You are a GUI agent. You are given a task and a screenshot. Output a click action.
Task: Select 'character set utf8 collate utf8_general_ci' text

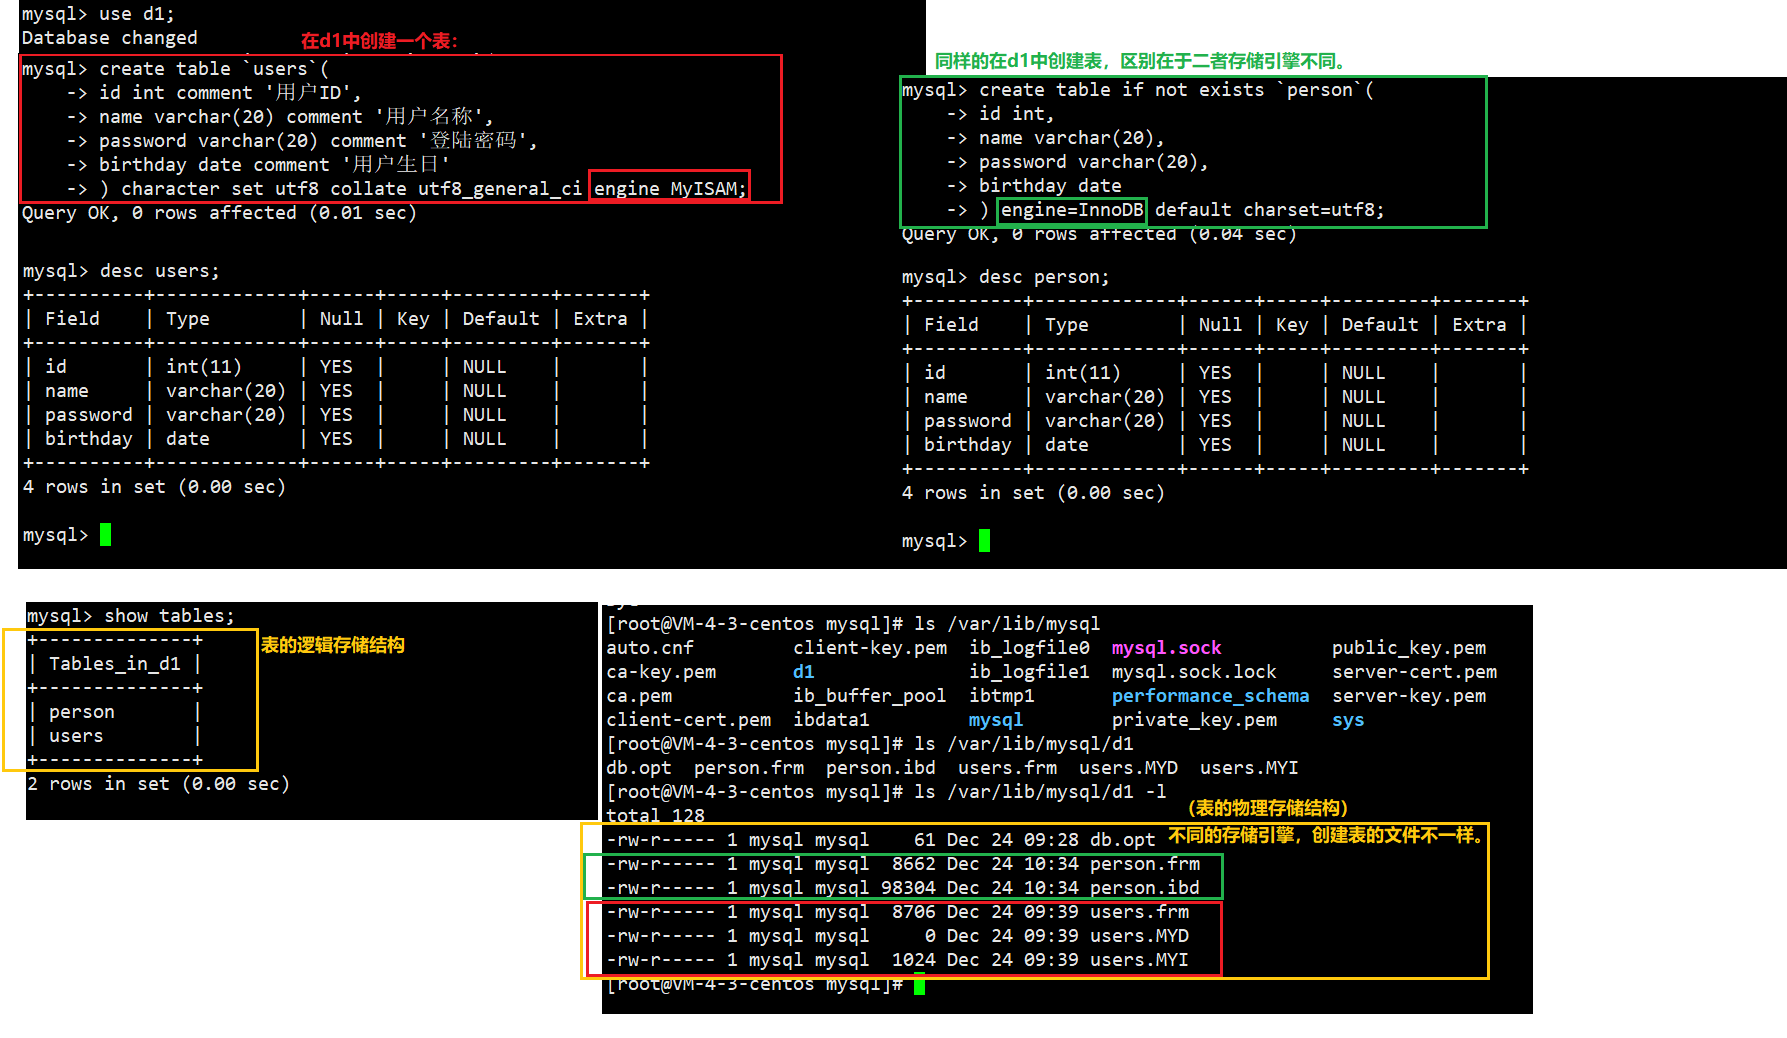tap(351, 189)
